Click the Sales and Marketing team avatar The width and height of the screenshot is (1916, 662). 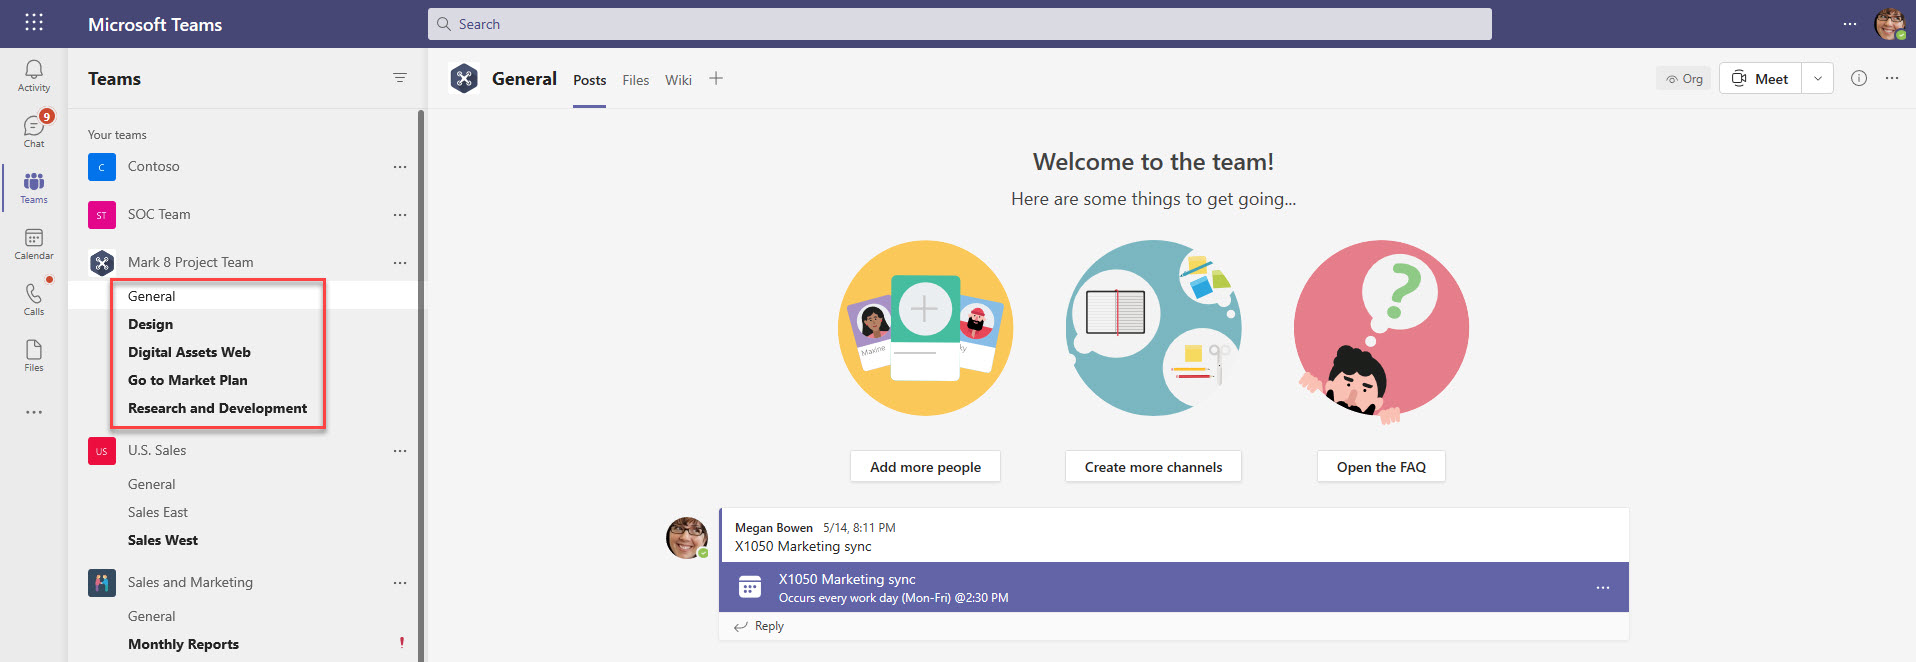[x=102, y=583]
